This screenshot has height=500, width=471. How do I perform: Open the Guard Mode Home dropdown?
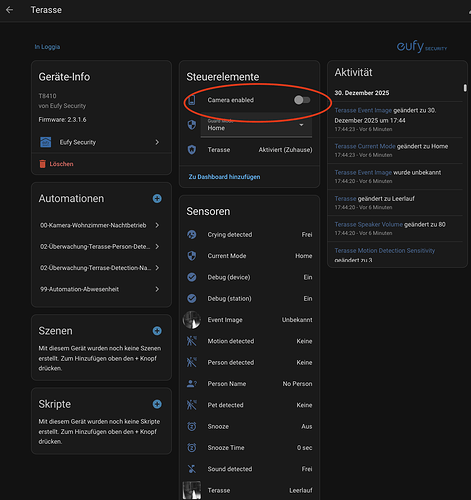256,126
